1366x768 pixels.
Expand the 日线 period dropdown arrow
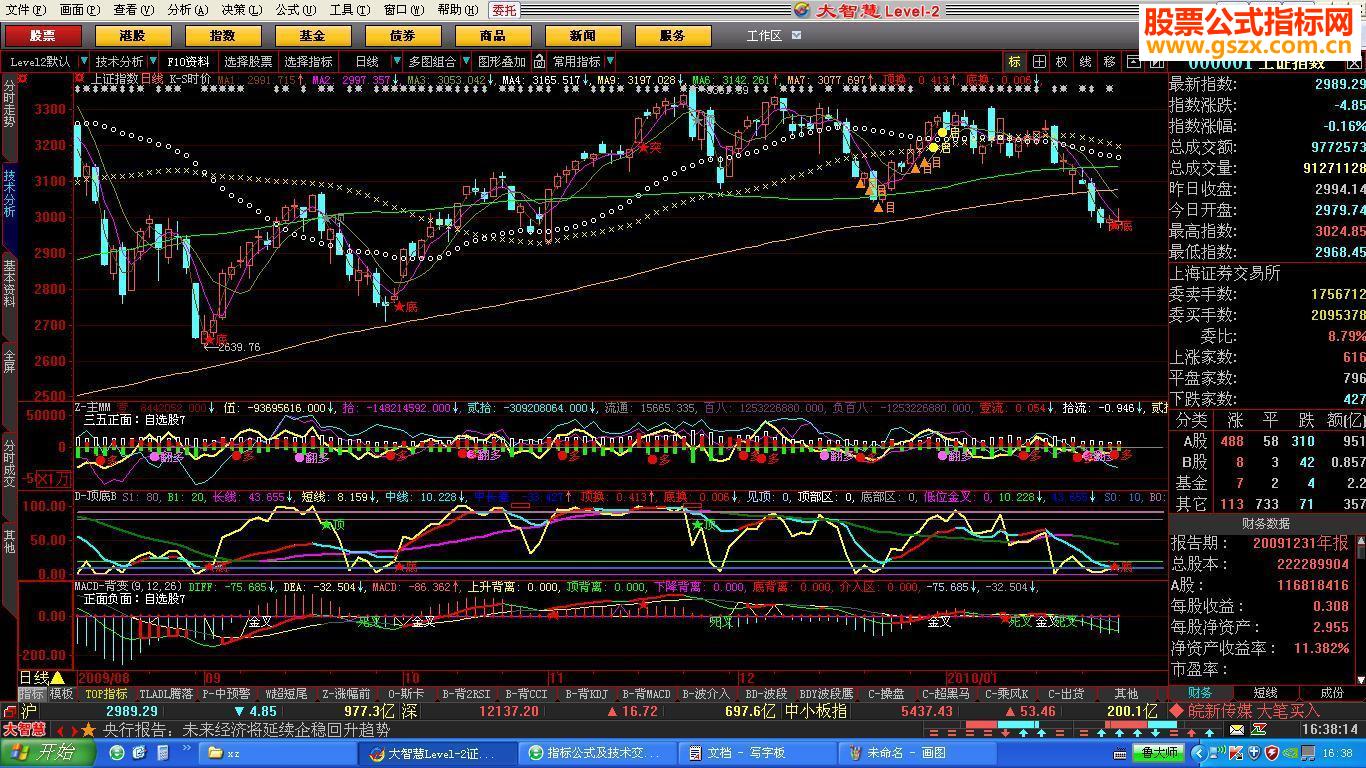(x=396, y=61)
